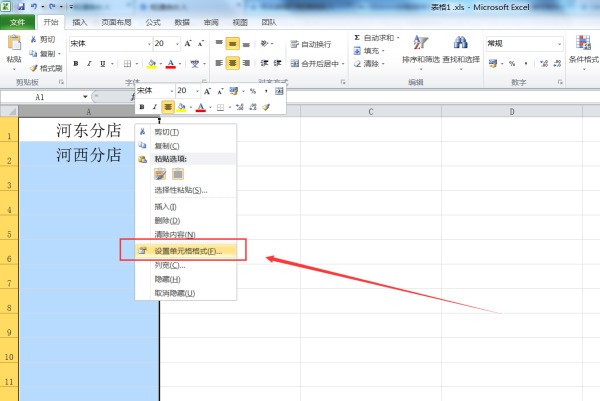The width and height of the screenshot is (600, 401).
Task: Click the ribbon red font color button
Action: point(171,64)
